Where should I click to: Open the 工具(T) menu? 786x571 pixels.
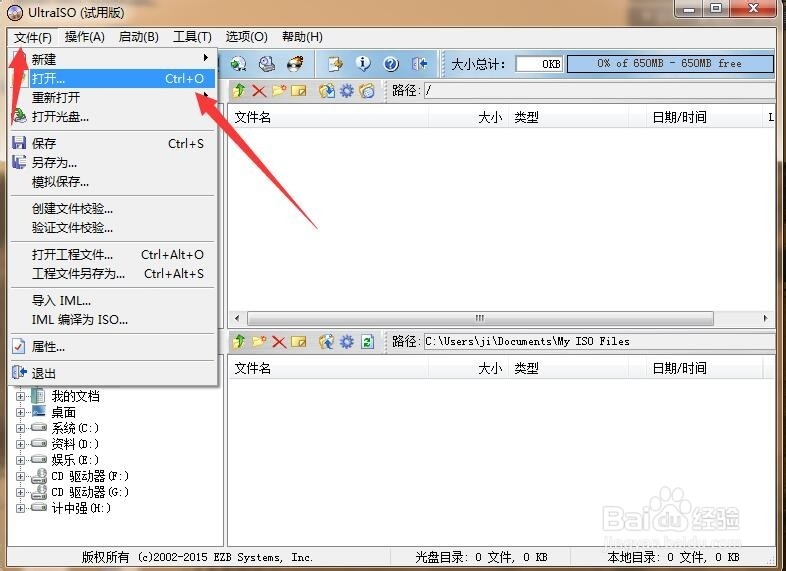pyautogui.click(x=192, y=37)
